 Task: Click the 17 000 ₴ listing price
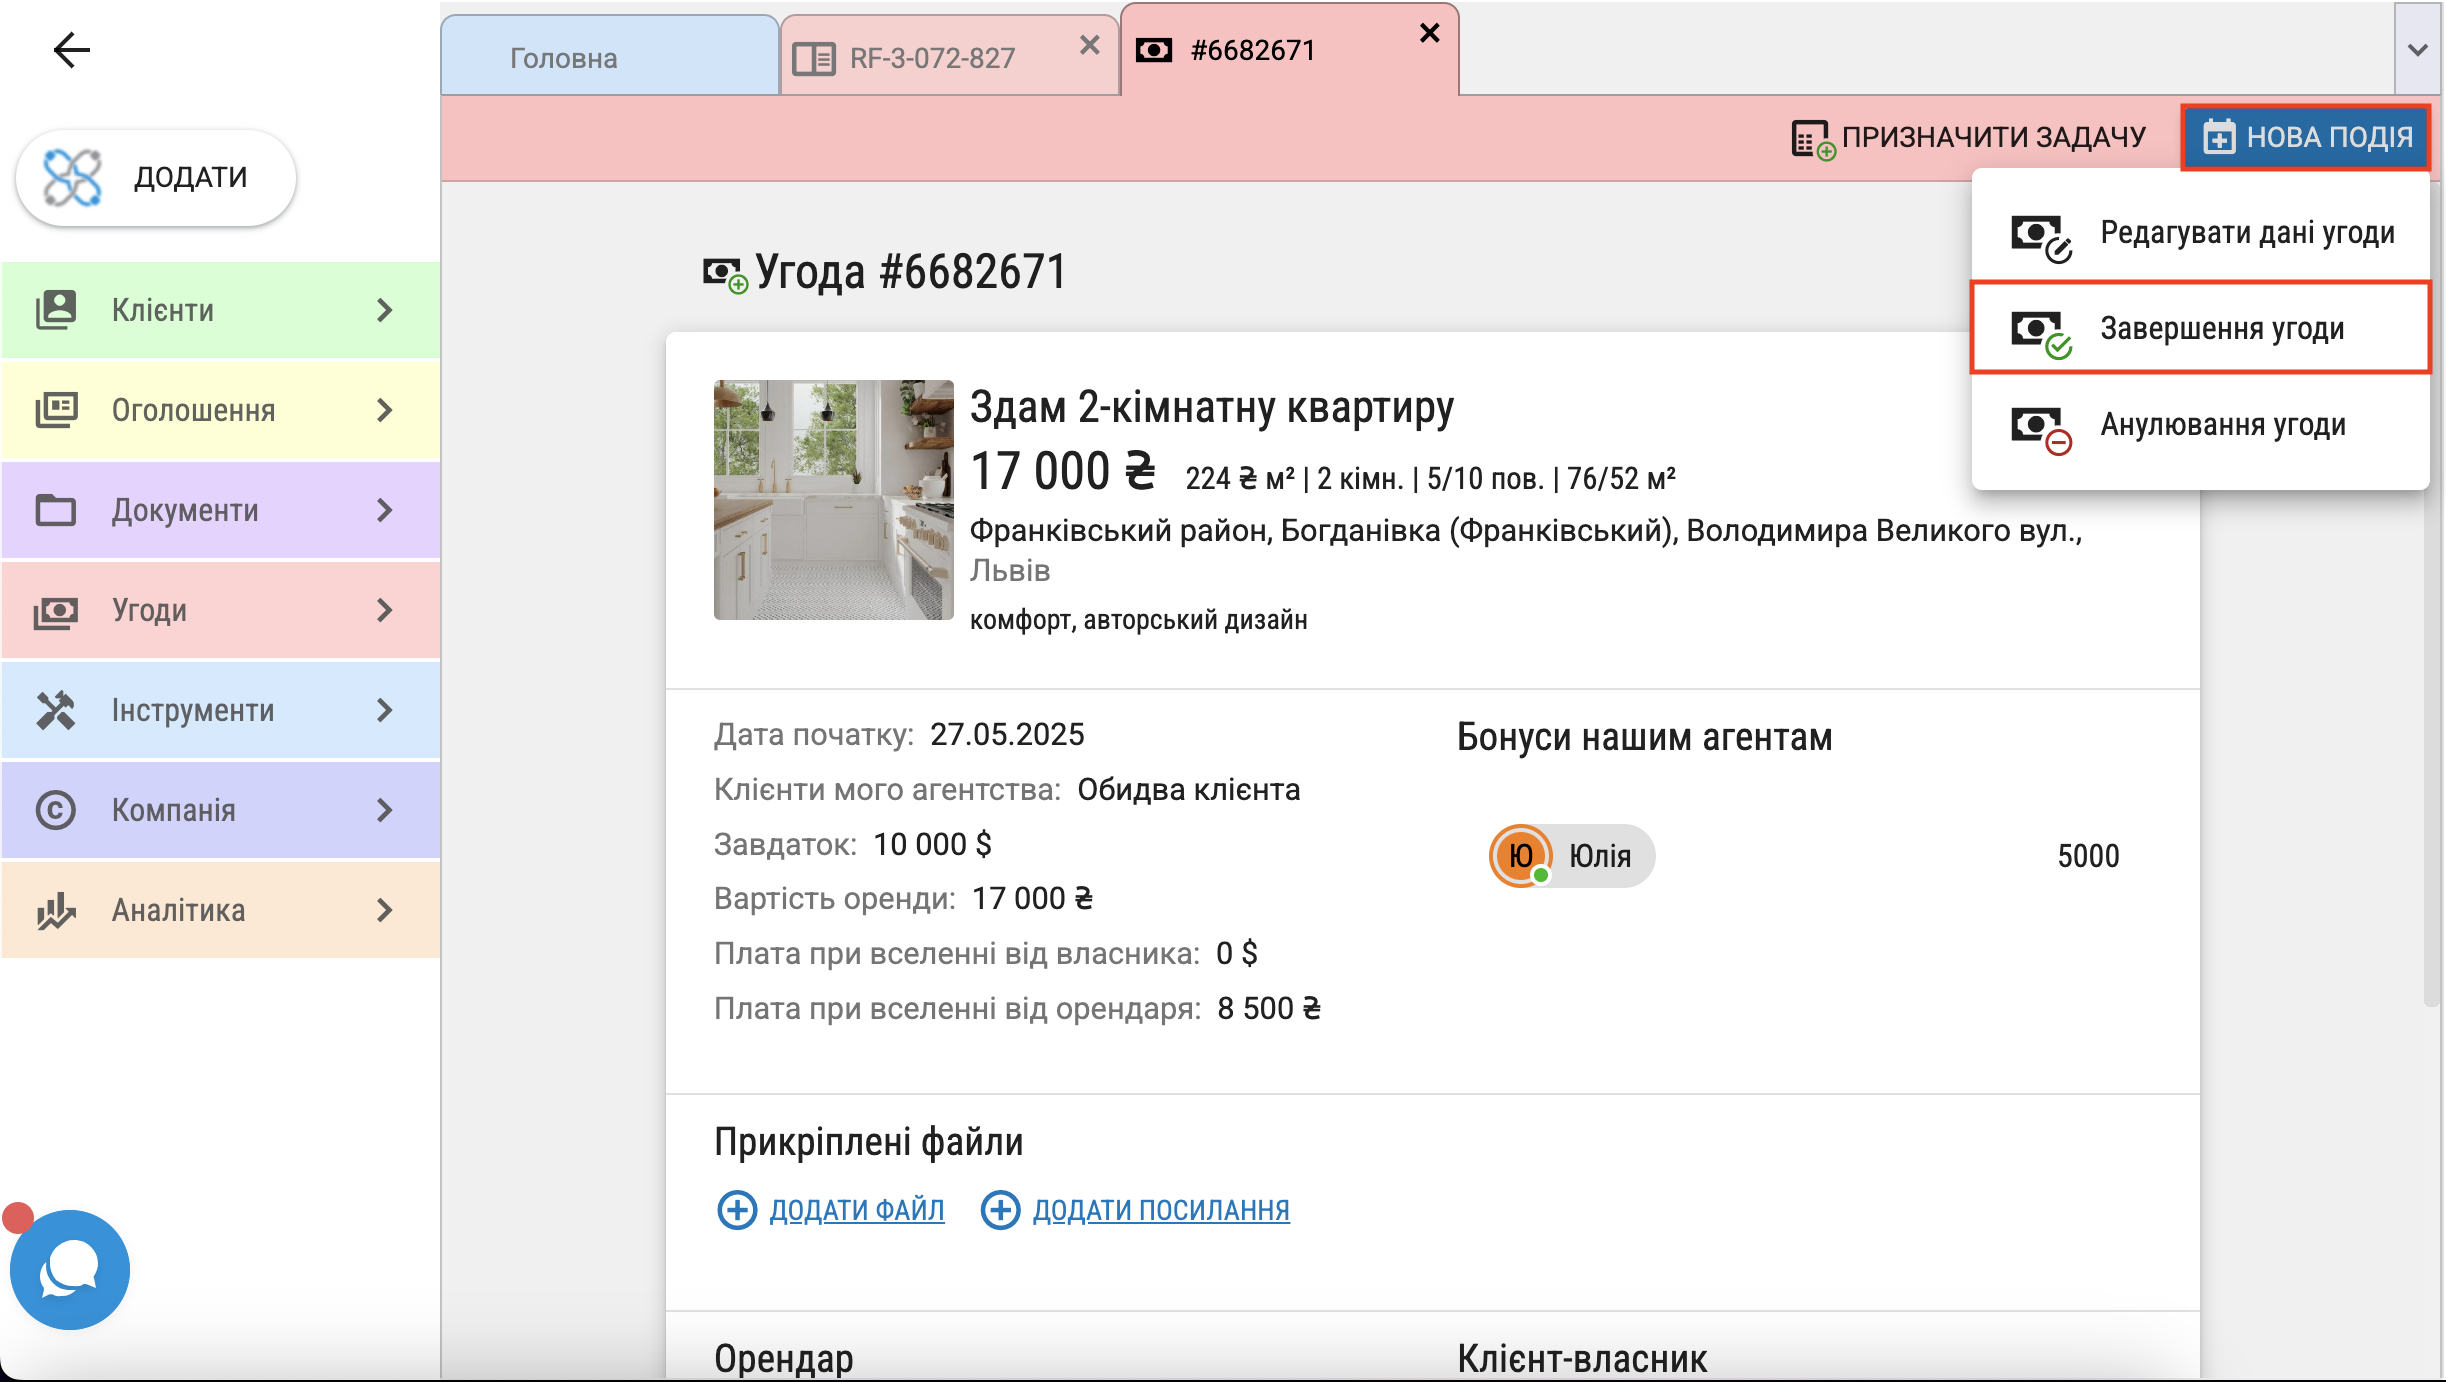(x=1062, y=471)
